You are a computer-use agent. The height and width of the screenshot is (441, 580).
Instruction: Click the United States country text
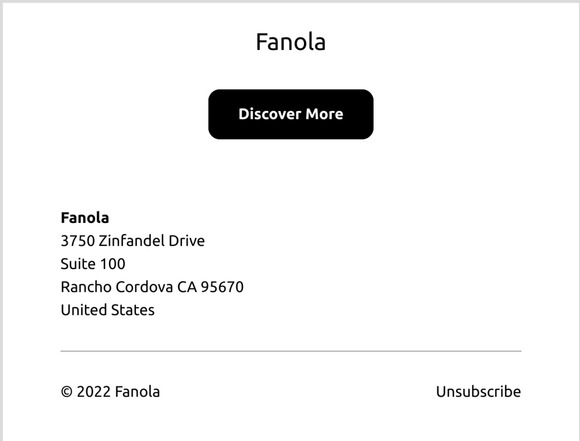tap(108, 310)
